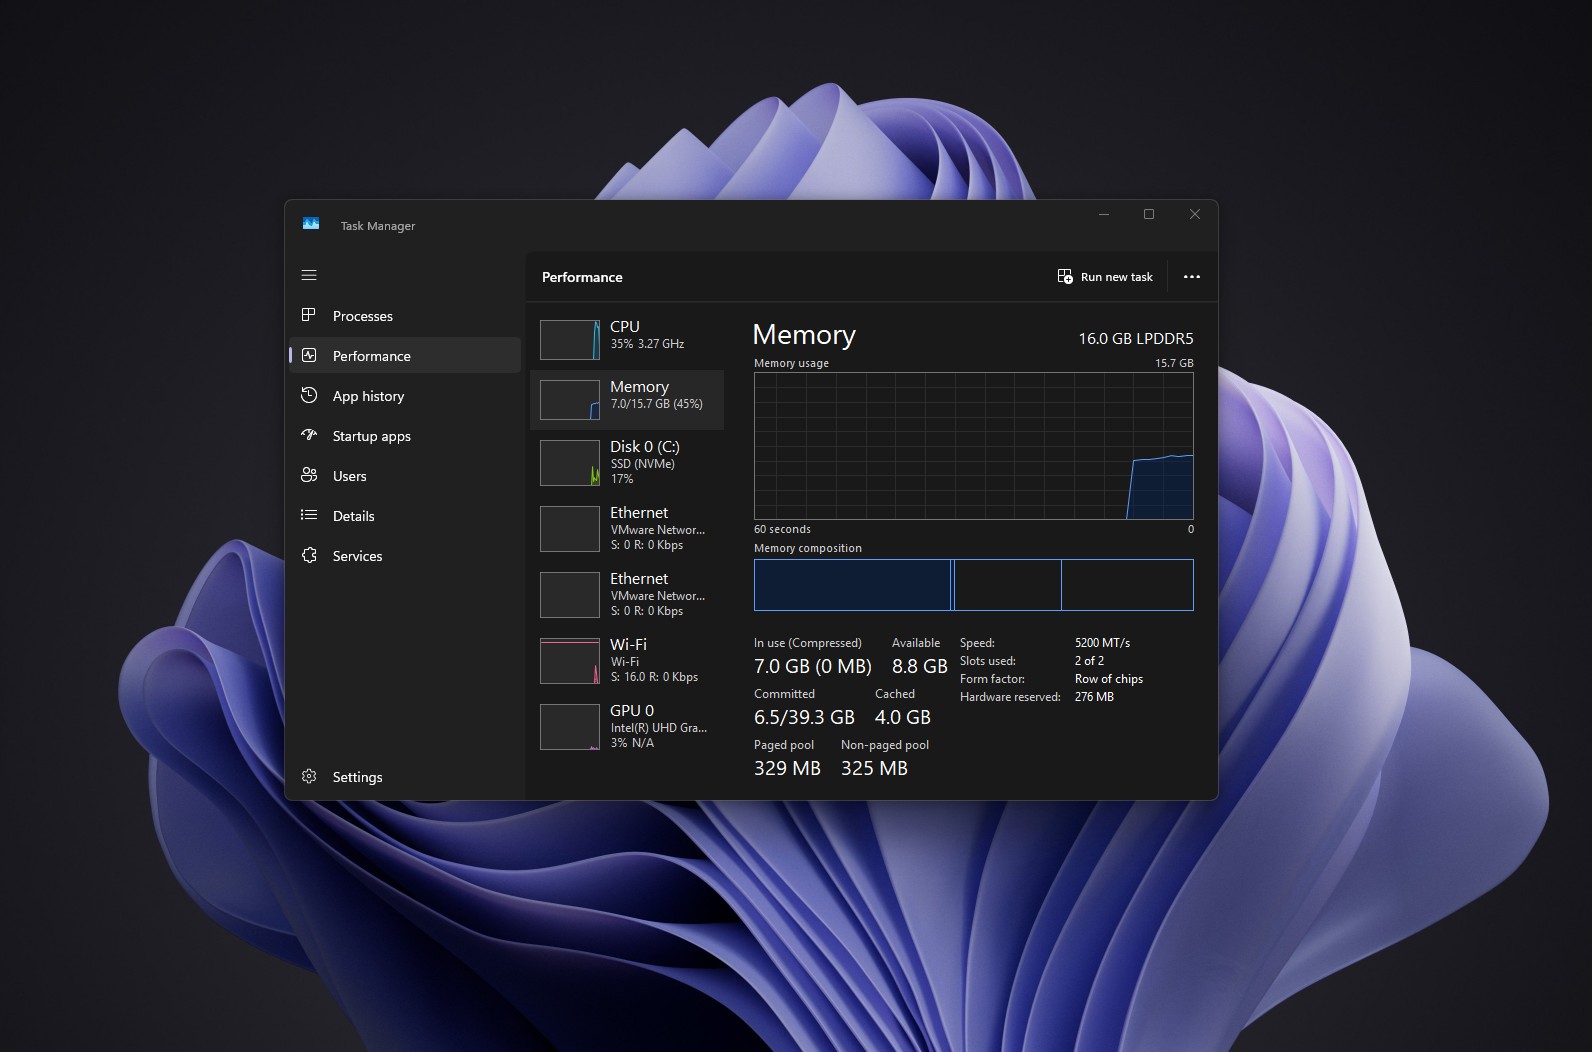
Task: Click the Startup apps gauge icon
Action: click(309, 435)
